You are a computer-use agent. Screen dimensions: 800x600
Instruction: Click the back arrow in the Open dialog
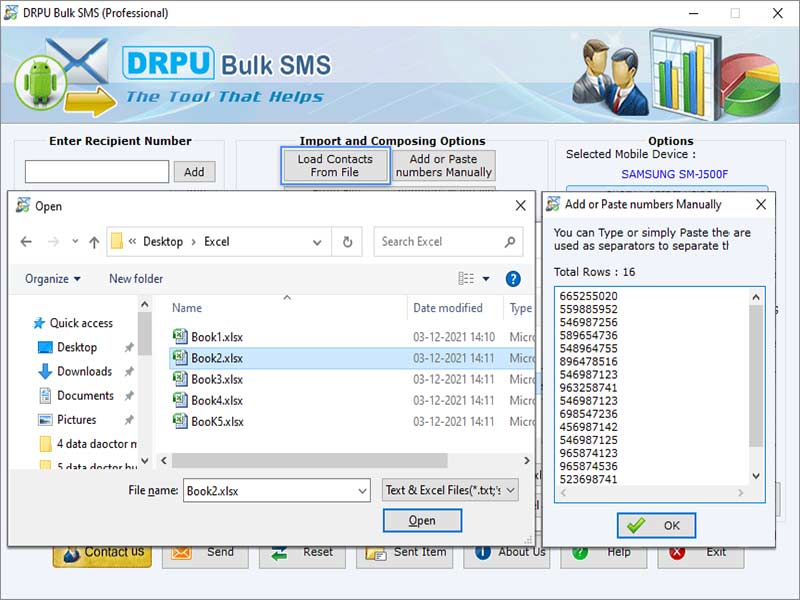point(26,241)
